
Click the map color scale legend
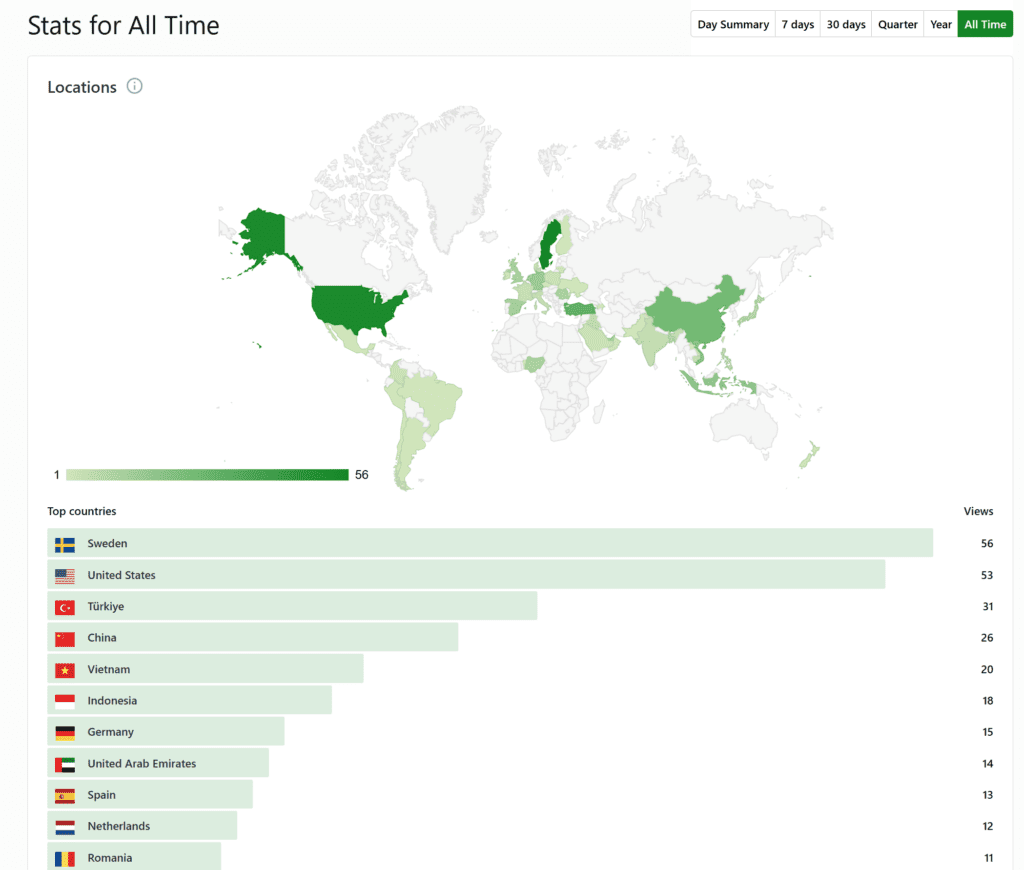pos(207,475)
